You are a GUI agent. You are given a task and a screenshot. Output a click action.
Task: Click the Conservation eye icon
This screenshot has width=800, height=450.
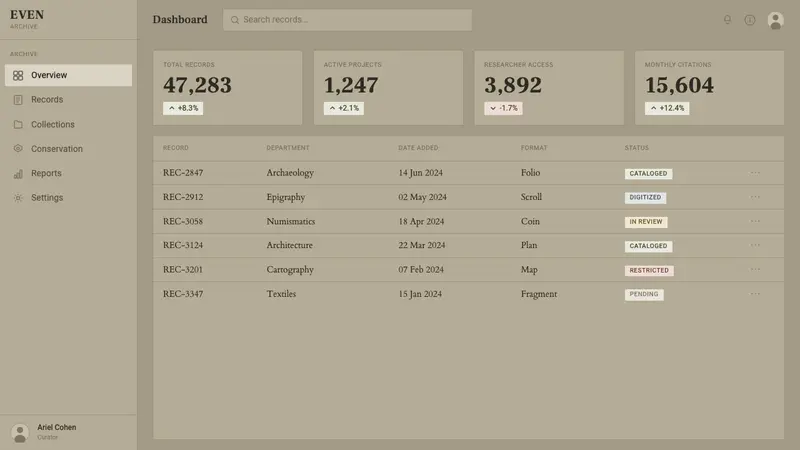[x=18, y=148]
